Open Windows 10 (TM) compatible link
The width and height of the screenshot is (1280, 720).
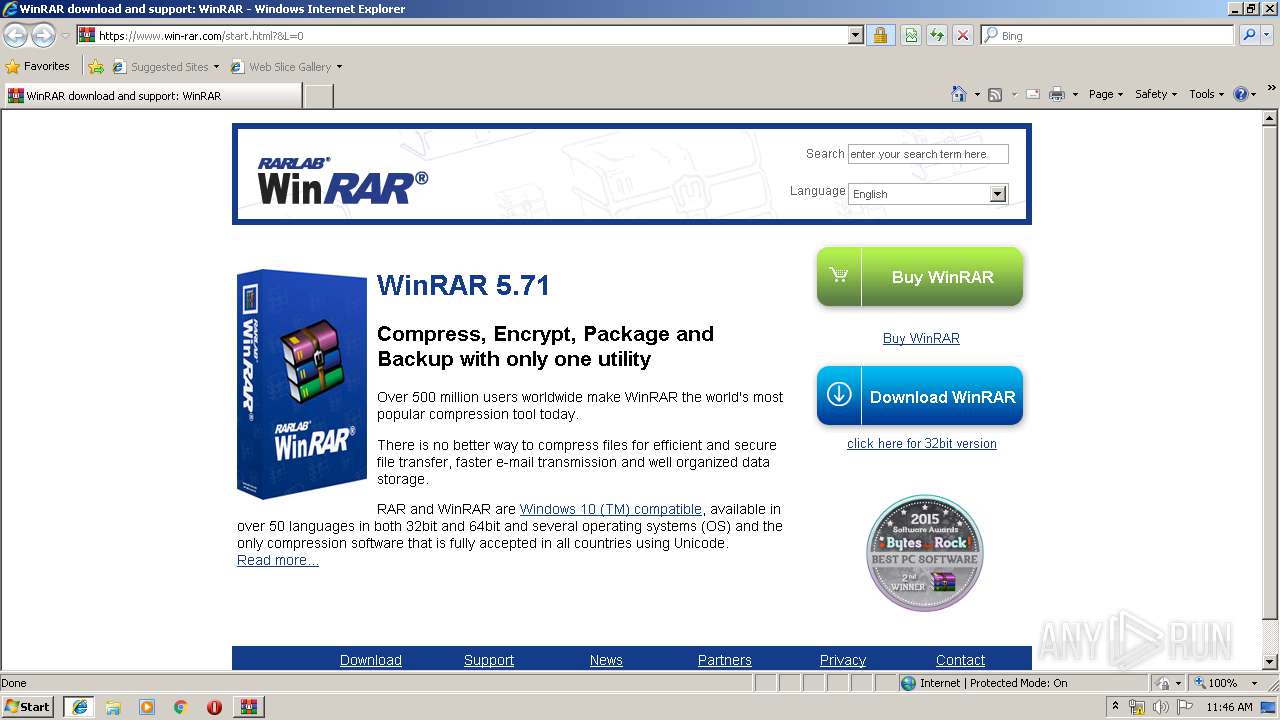(611, 509)
